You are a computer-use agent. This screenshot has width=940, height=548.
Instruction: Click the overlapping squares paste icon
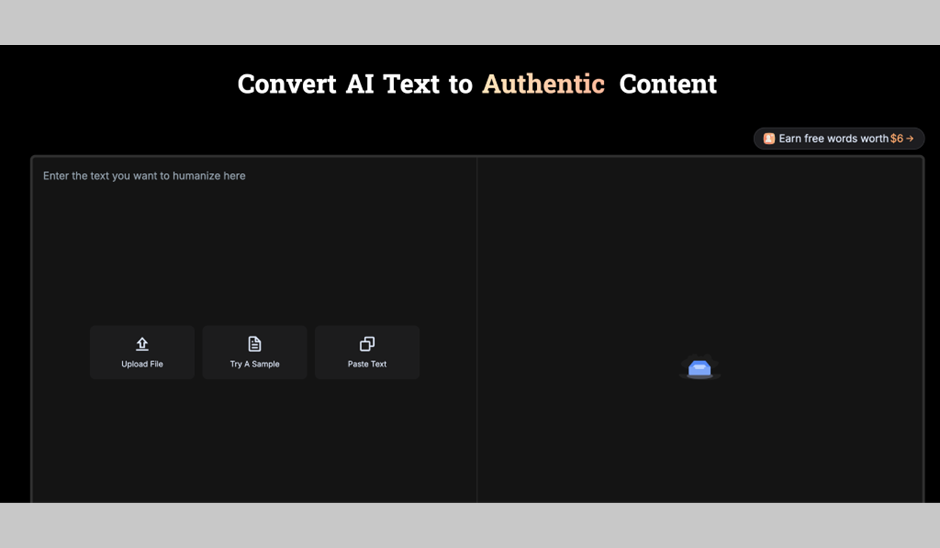pos(367,344)
